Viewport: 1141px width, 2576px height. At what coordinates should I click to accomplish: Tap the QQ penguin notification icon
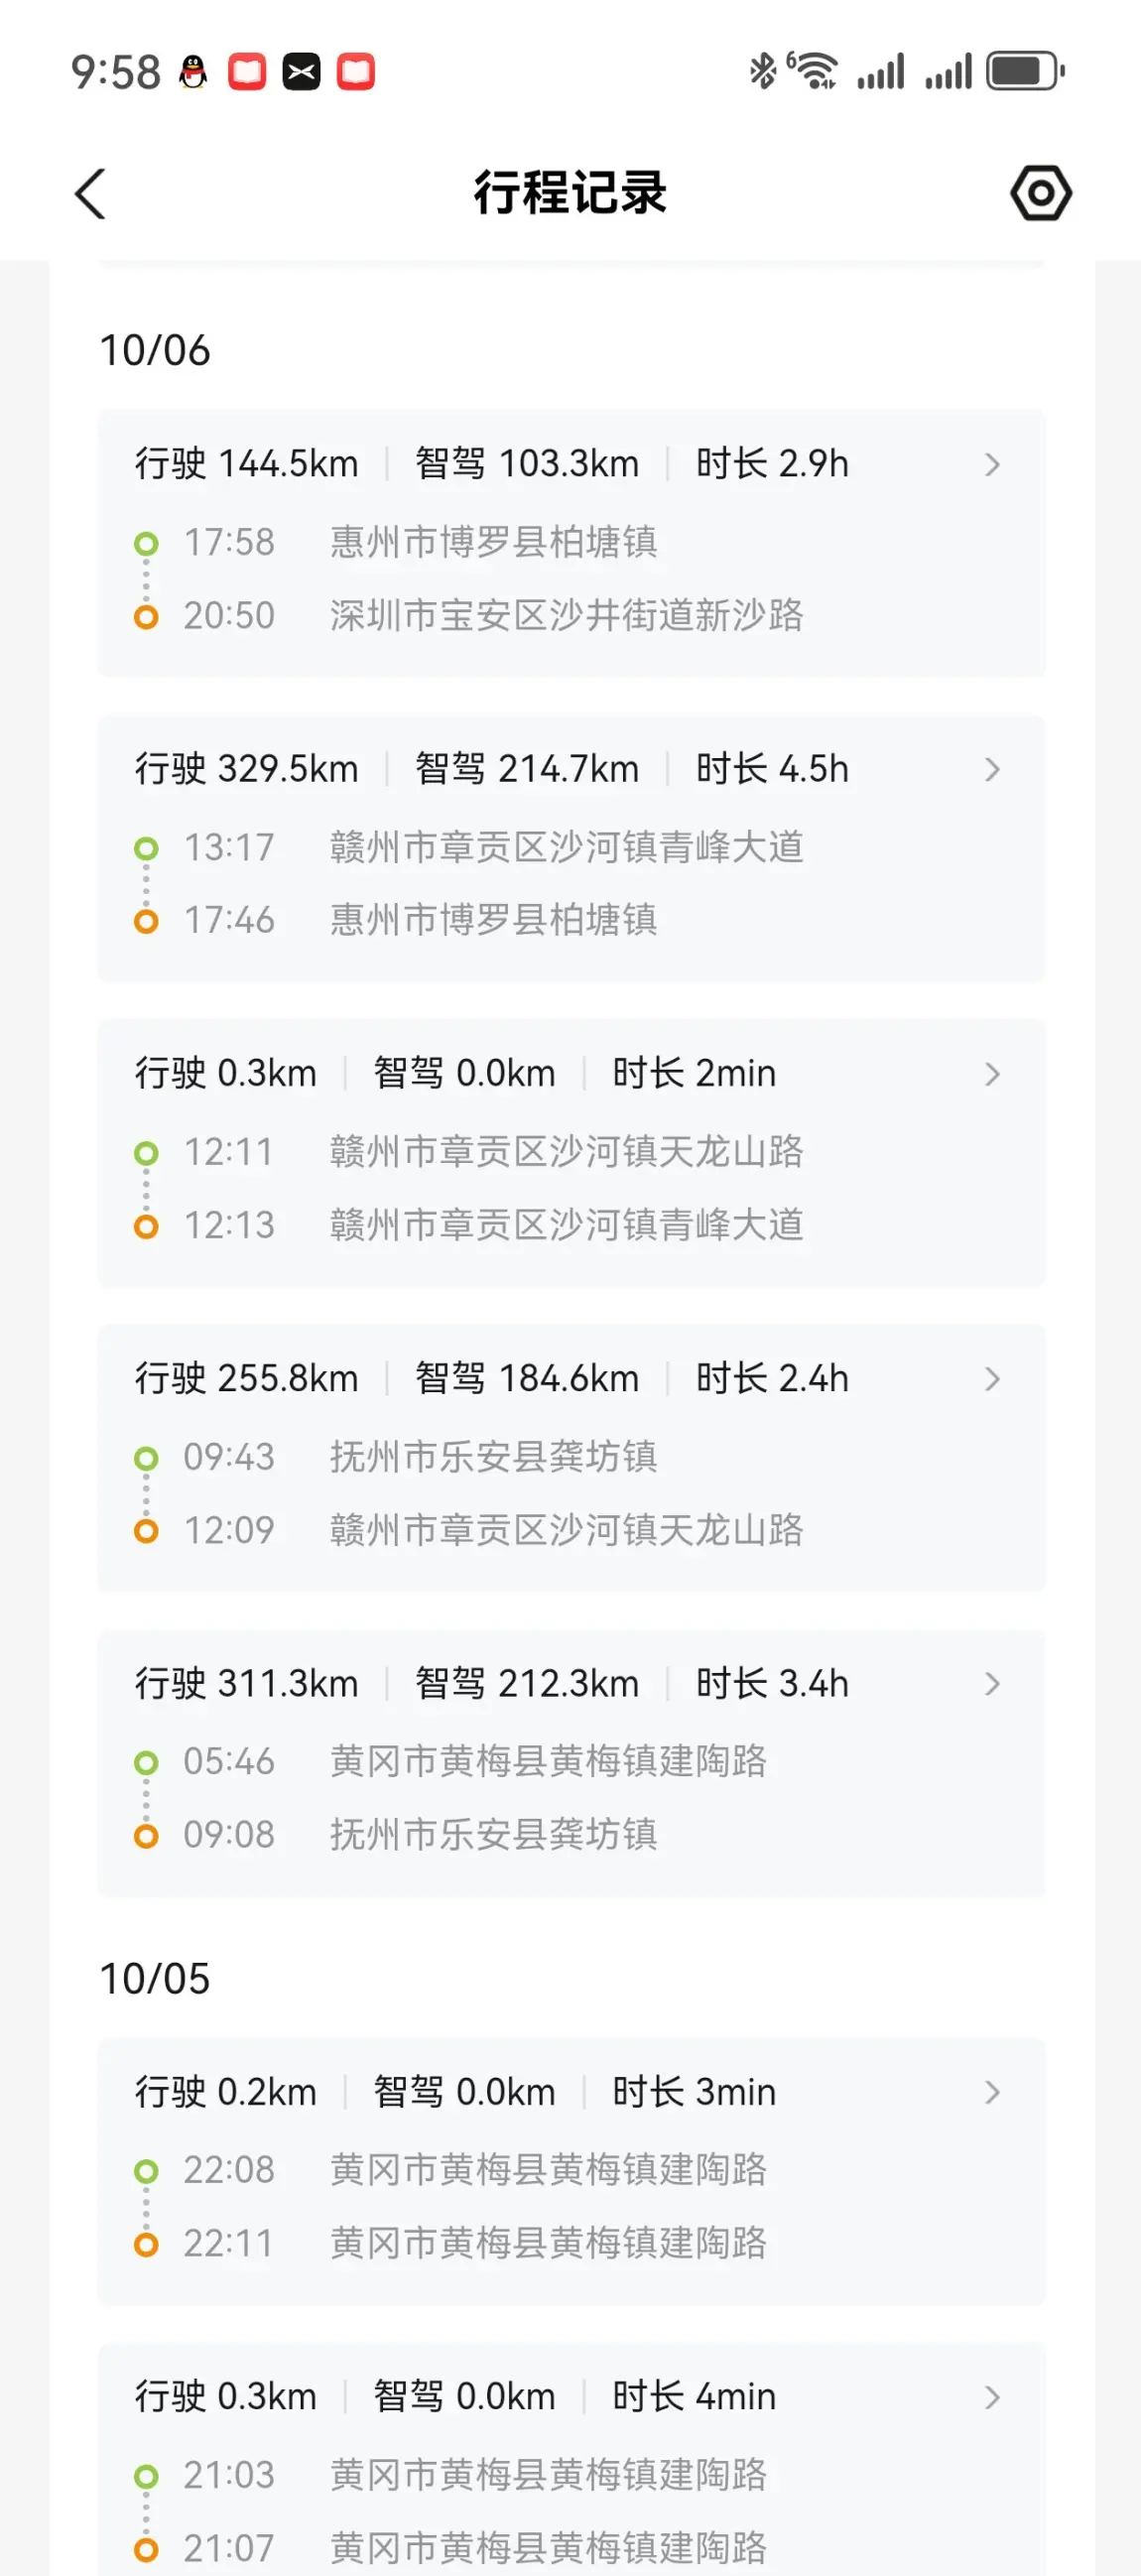tap(193, 72)
